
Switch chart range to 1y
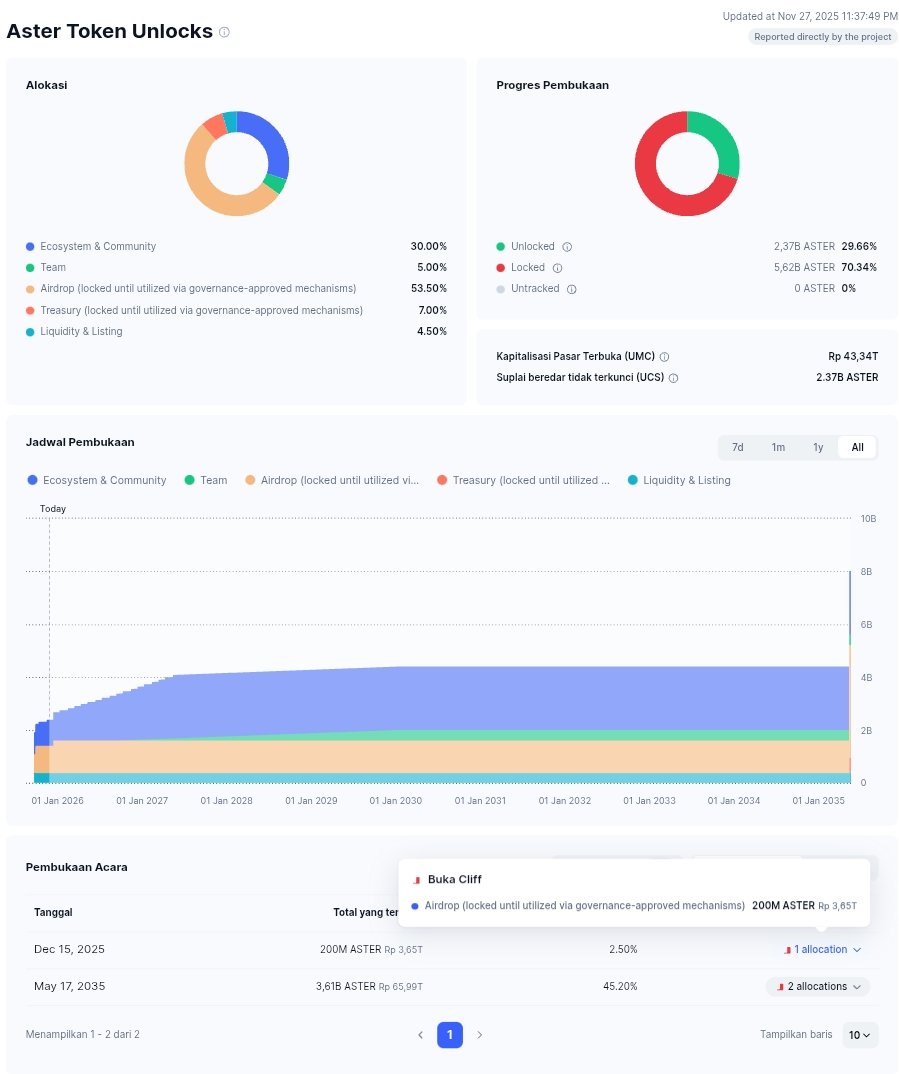818,447
